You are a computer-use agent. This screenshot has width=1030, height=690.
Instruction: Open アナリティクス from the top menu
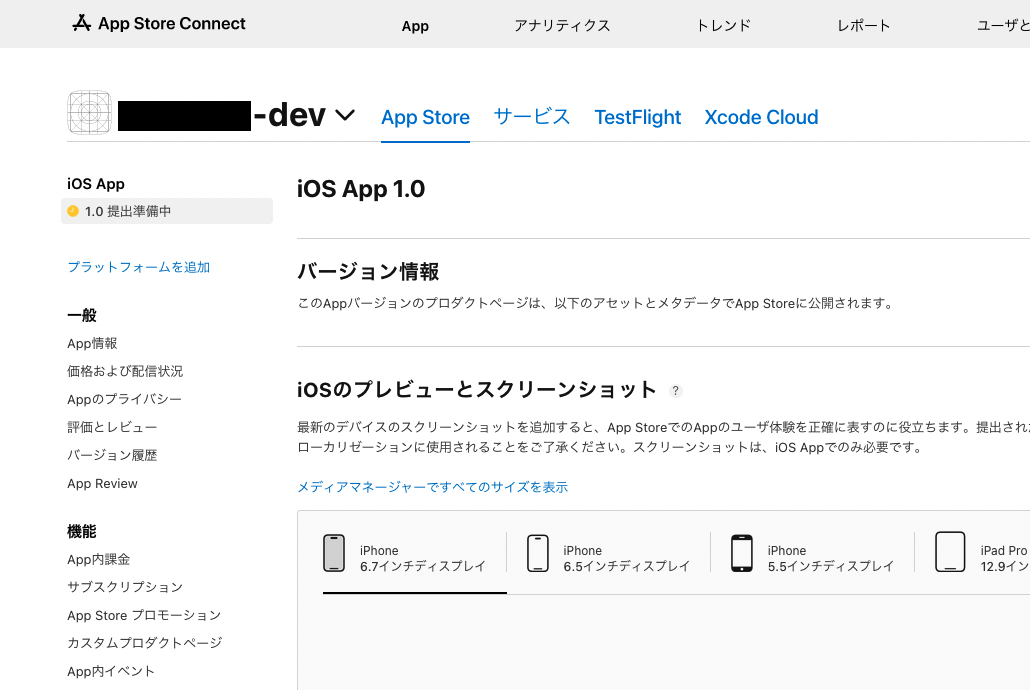[562, 26]
